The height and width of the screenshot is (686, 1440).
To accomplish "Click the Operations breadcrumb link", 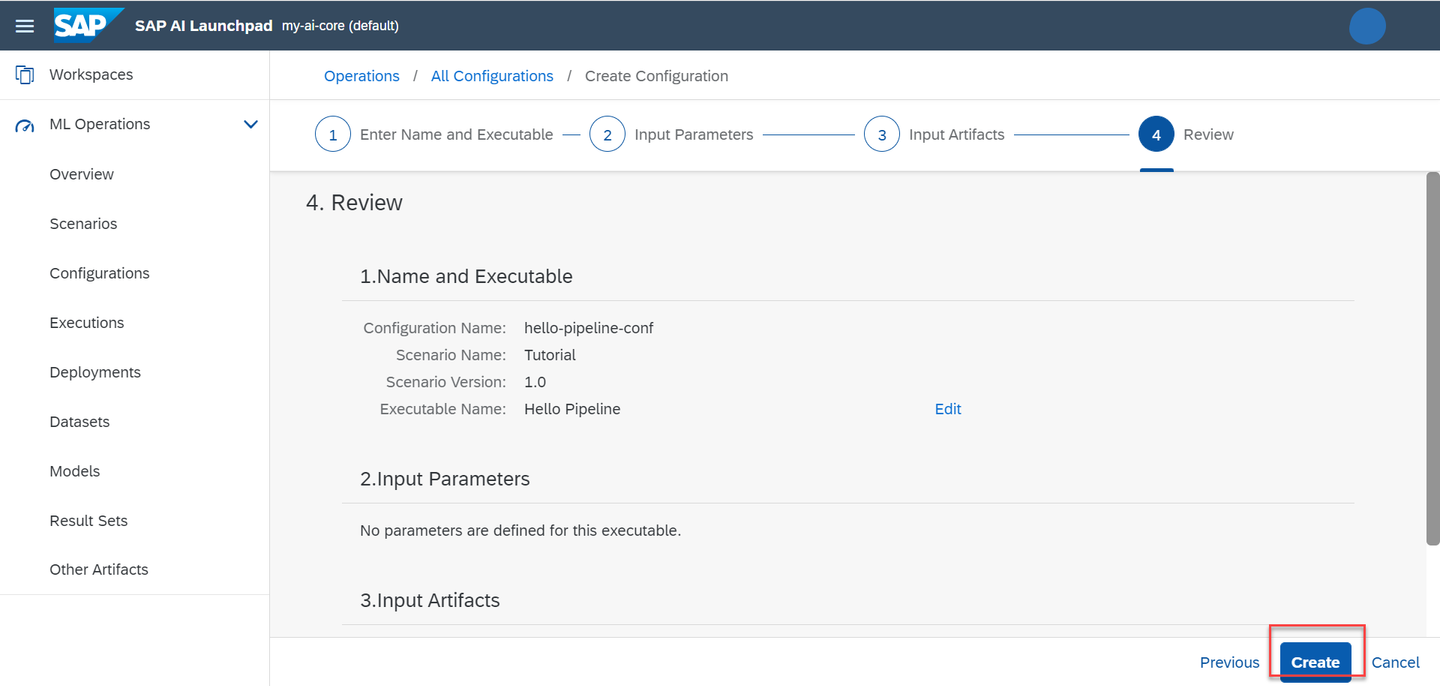I will 362,76.
